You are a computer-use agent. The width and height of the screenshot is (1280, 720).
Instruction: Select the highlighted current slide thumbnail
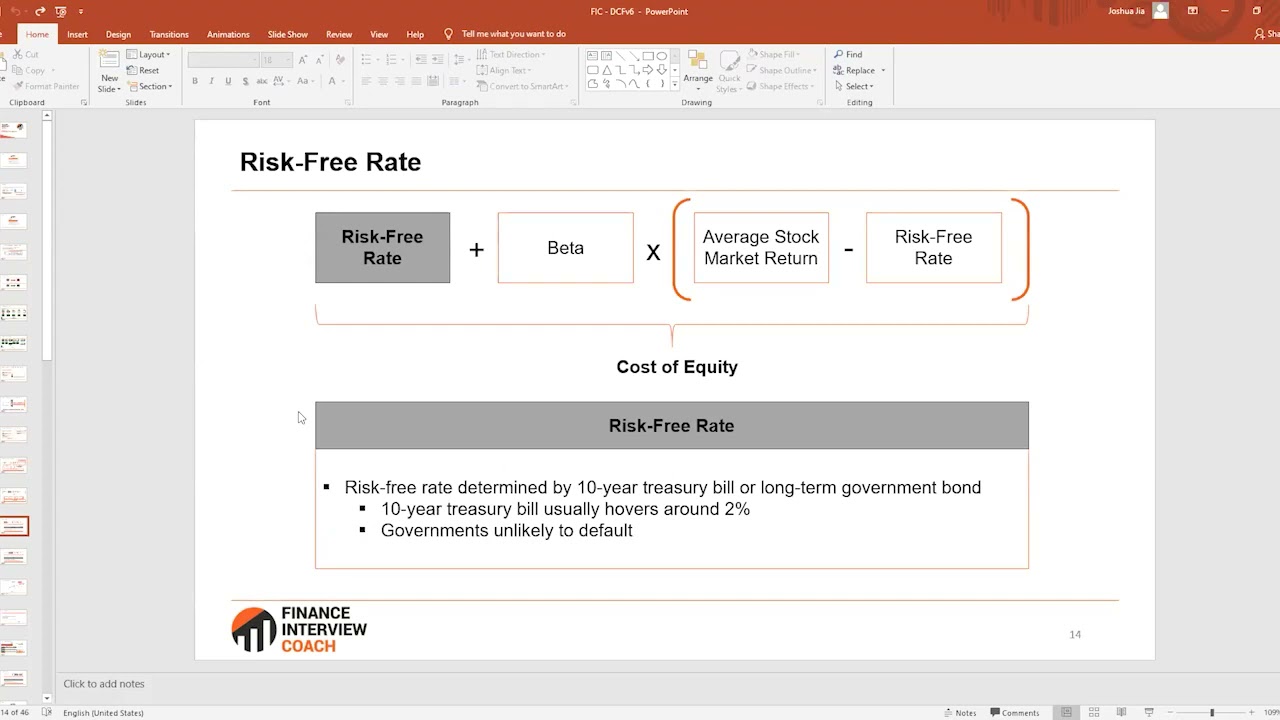(x=14, y=526)
